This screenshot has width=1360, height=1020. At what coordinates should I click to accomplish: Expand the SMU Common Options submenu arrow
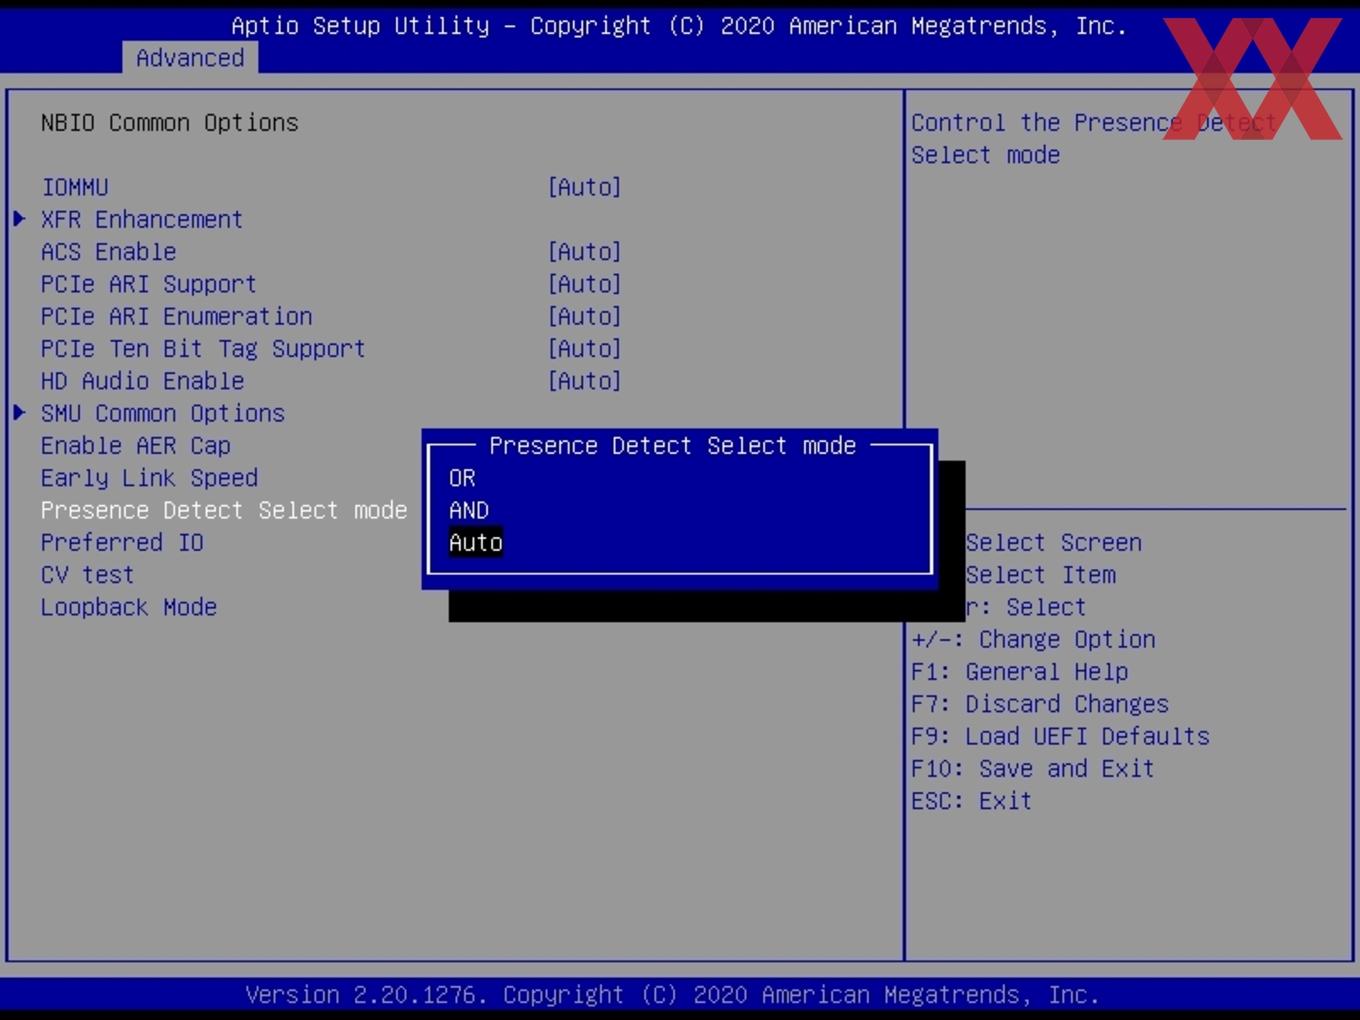tap(19, 413)
